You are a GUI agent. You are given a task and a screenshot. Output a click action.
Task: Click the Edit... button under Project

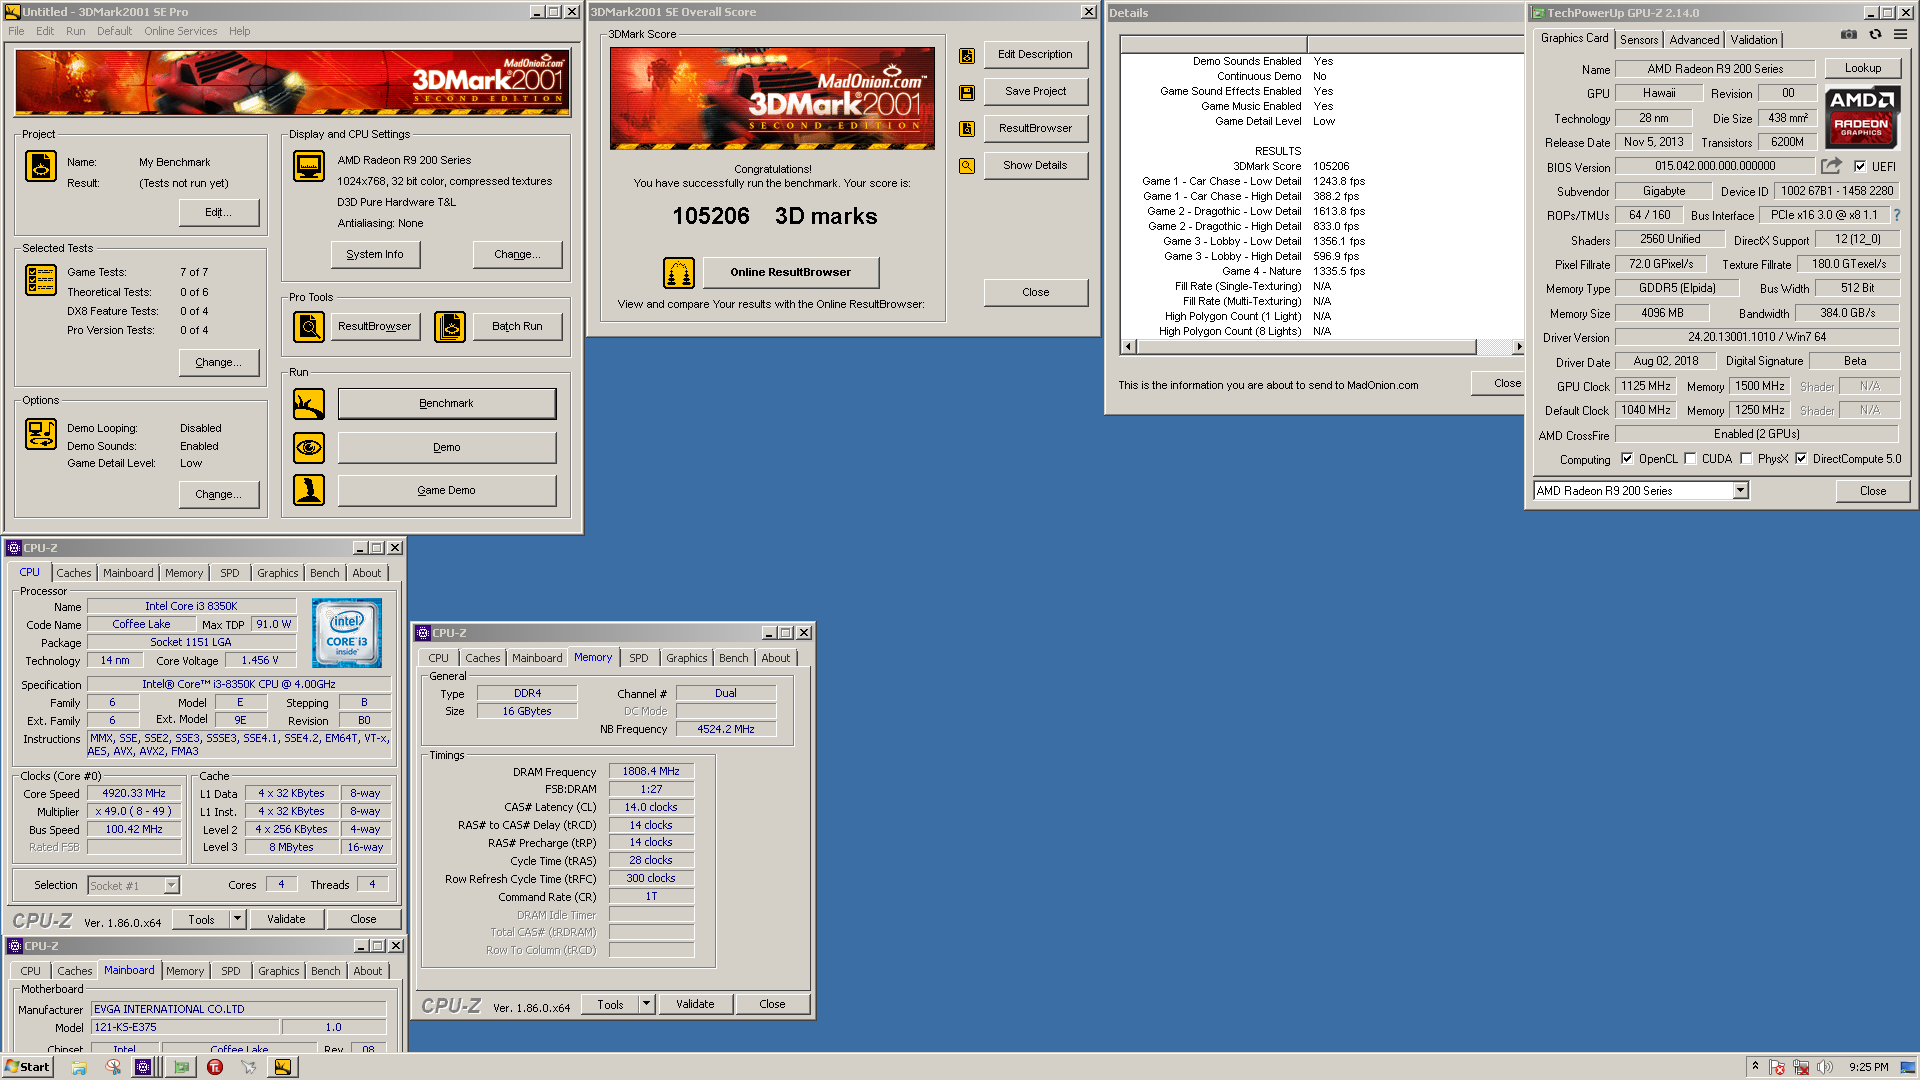click(218, 213)
